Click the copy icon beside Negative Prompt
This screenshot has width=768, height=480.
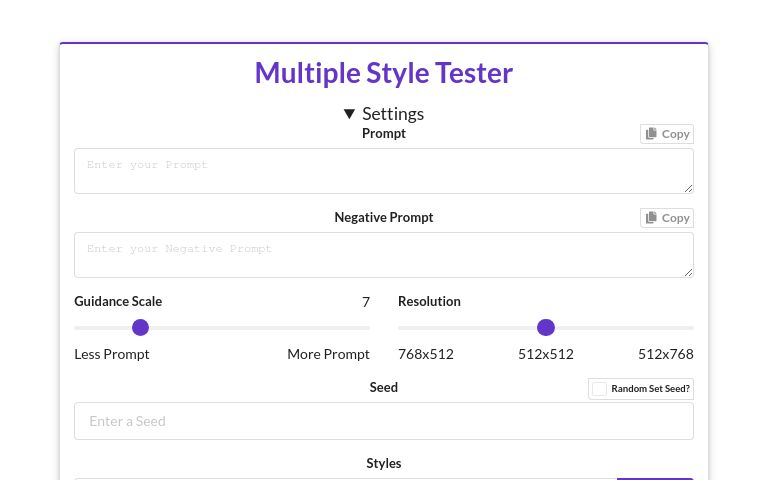pos(651,218)
